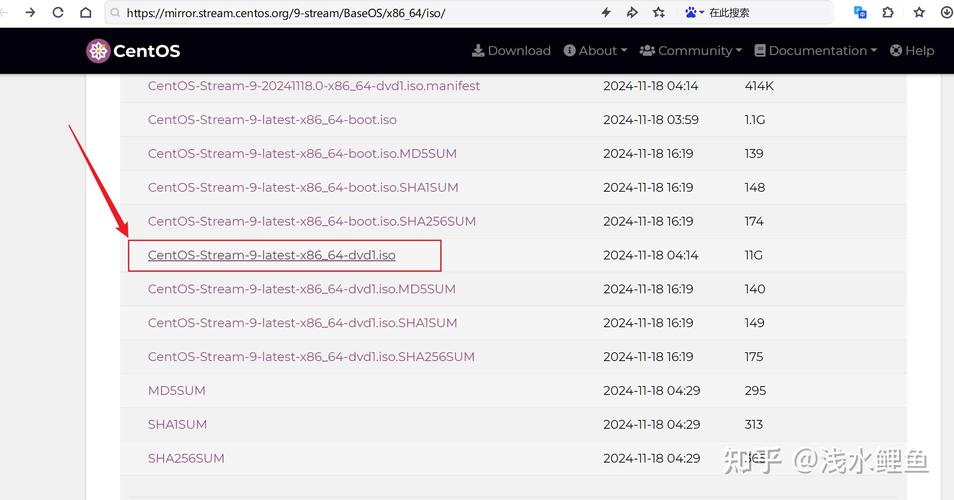Click the 175 size value
This screenshot has width=954, height=500.
point(754,356)
